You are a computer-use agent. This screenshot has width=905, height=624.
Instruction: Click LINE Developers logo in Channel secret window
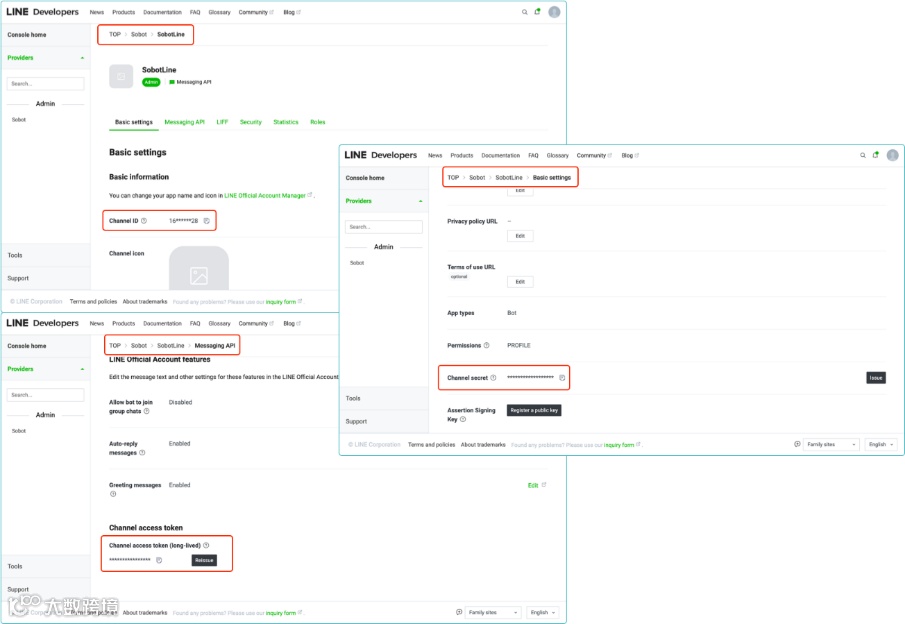click(380, 155)
